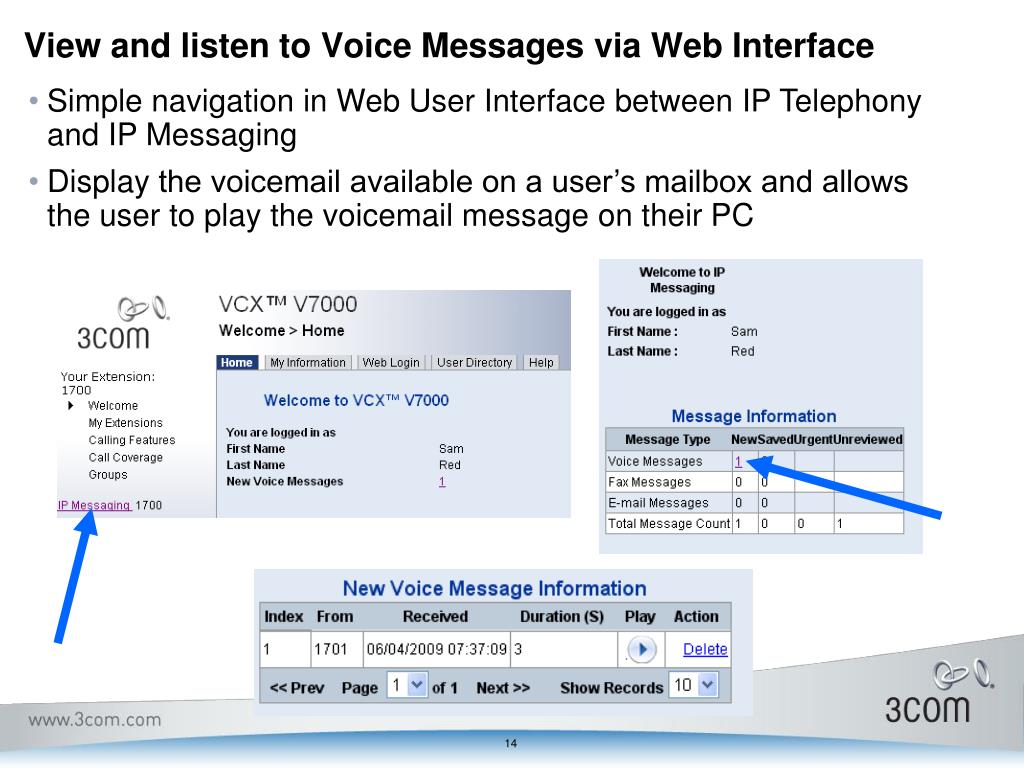Click the Index column header

[x=283, y=616]
